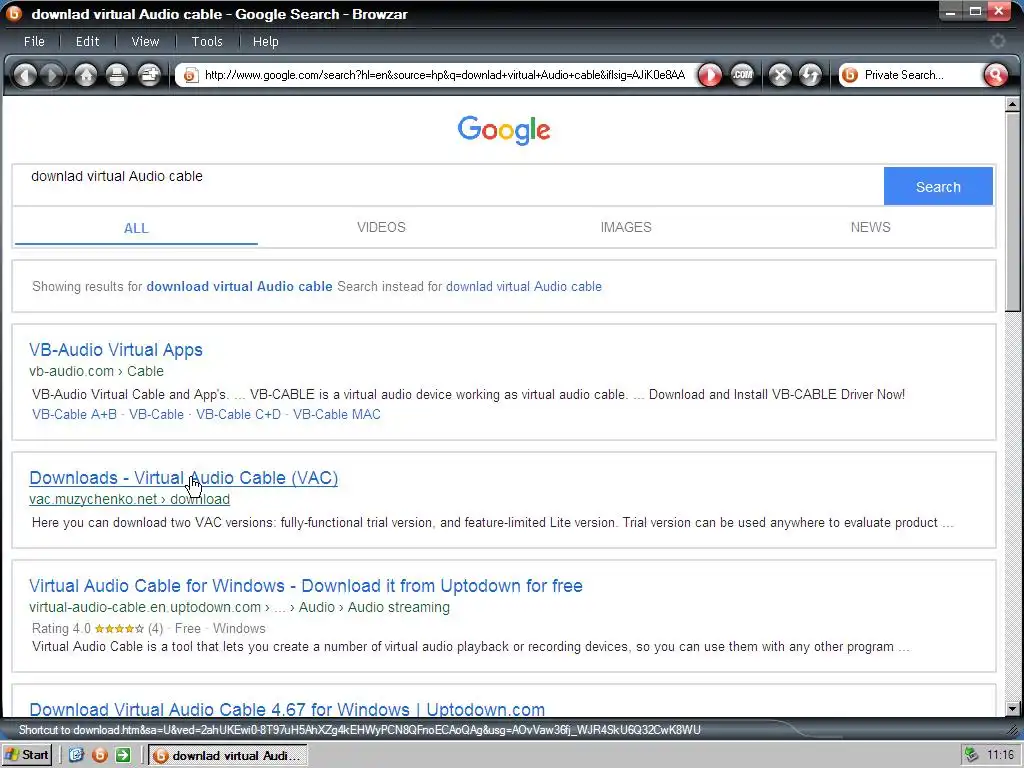Screen dimensions: 1024x768
Task: Click the red Private Search magnifier button
Action: point(995,75)
